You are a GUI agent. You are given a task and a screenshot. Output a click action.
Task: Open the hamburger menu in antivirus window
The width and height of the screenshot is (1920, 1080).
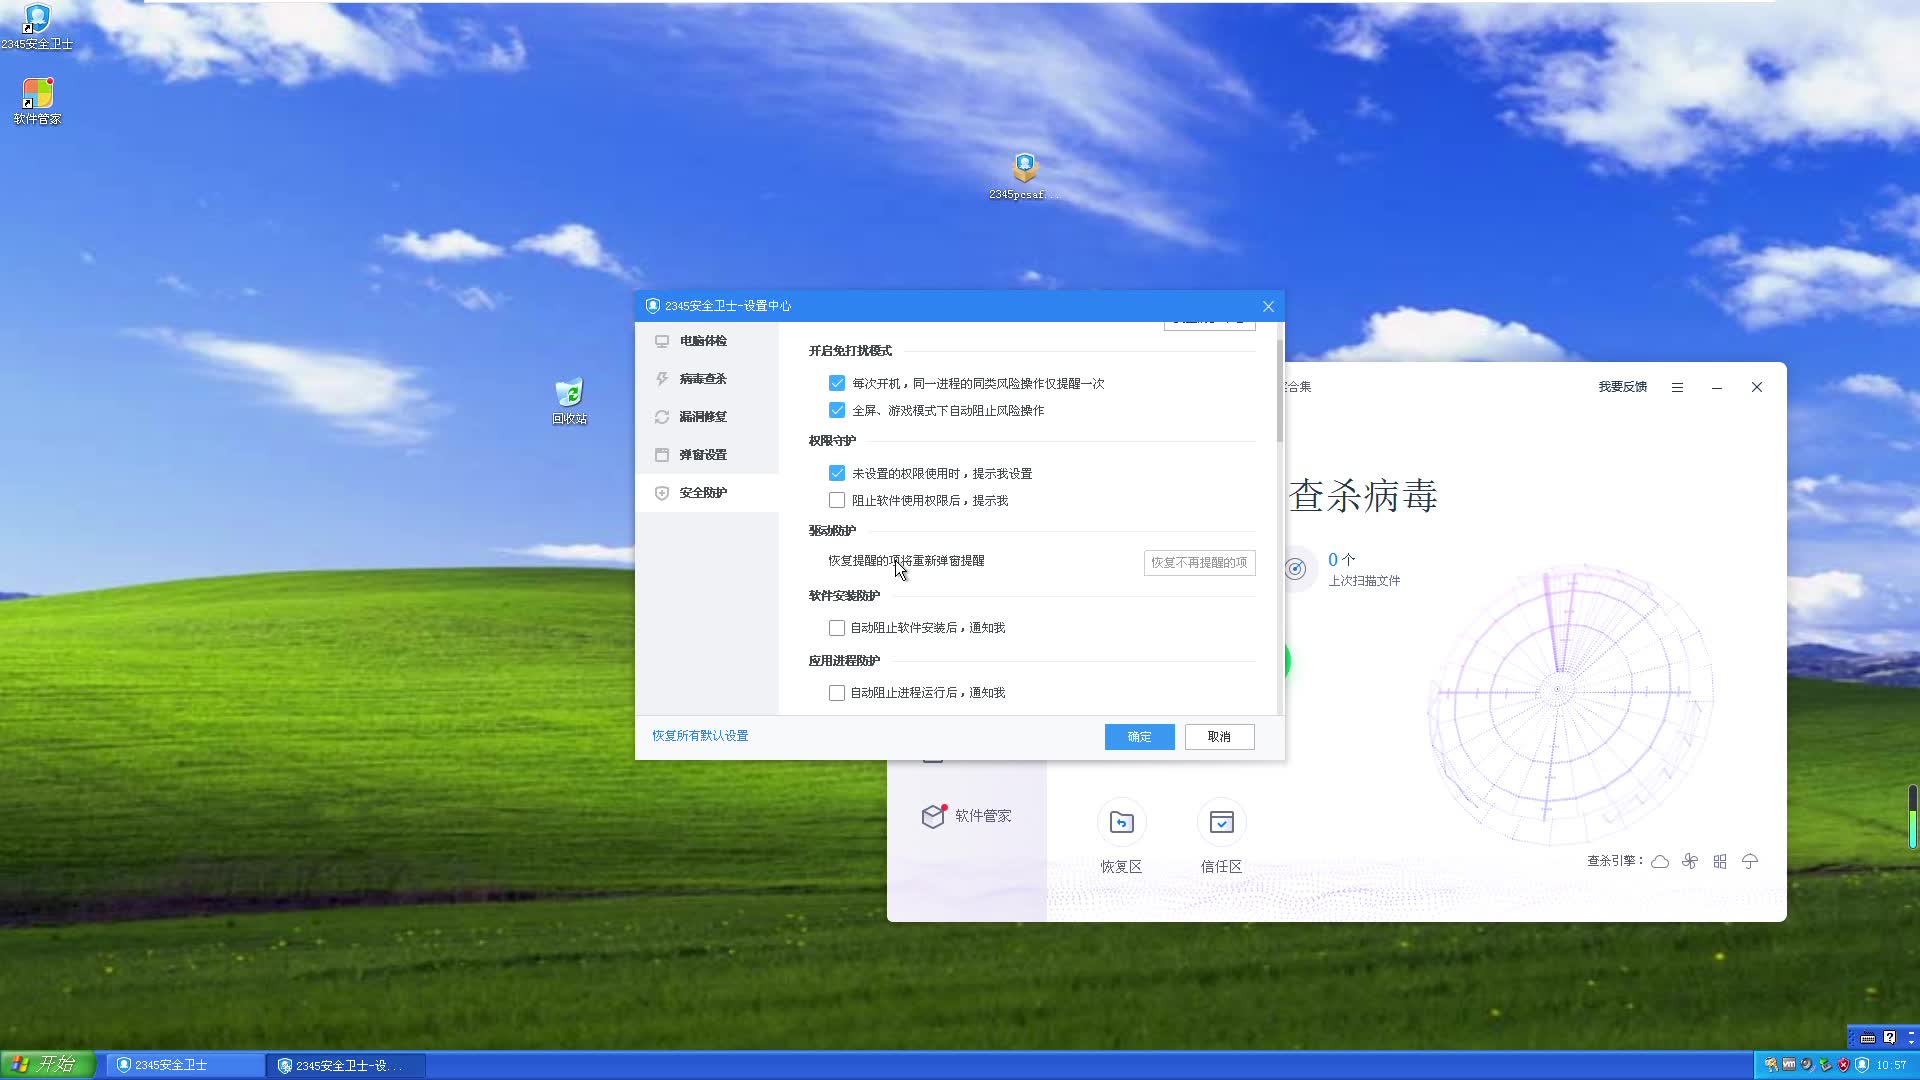click(x=1678, y=387)
